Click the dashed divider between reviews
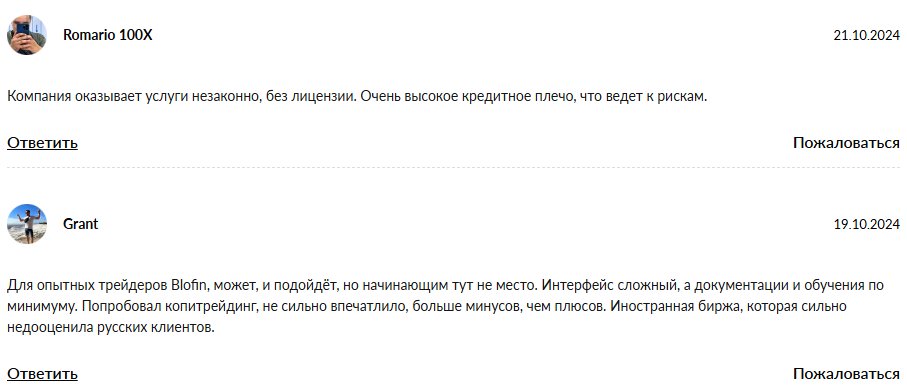The image size is (907, 389). point(454,168)
